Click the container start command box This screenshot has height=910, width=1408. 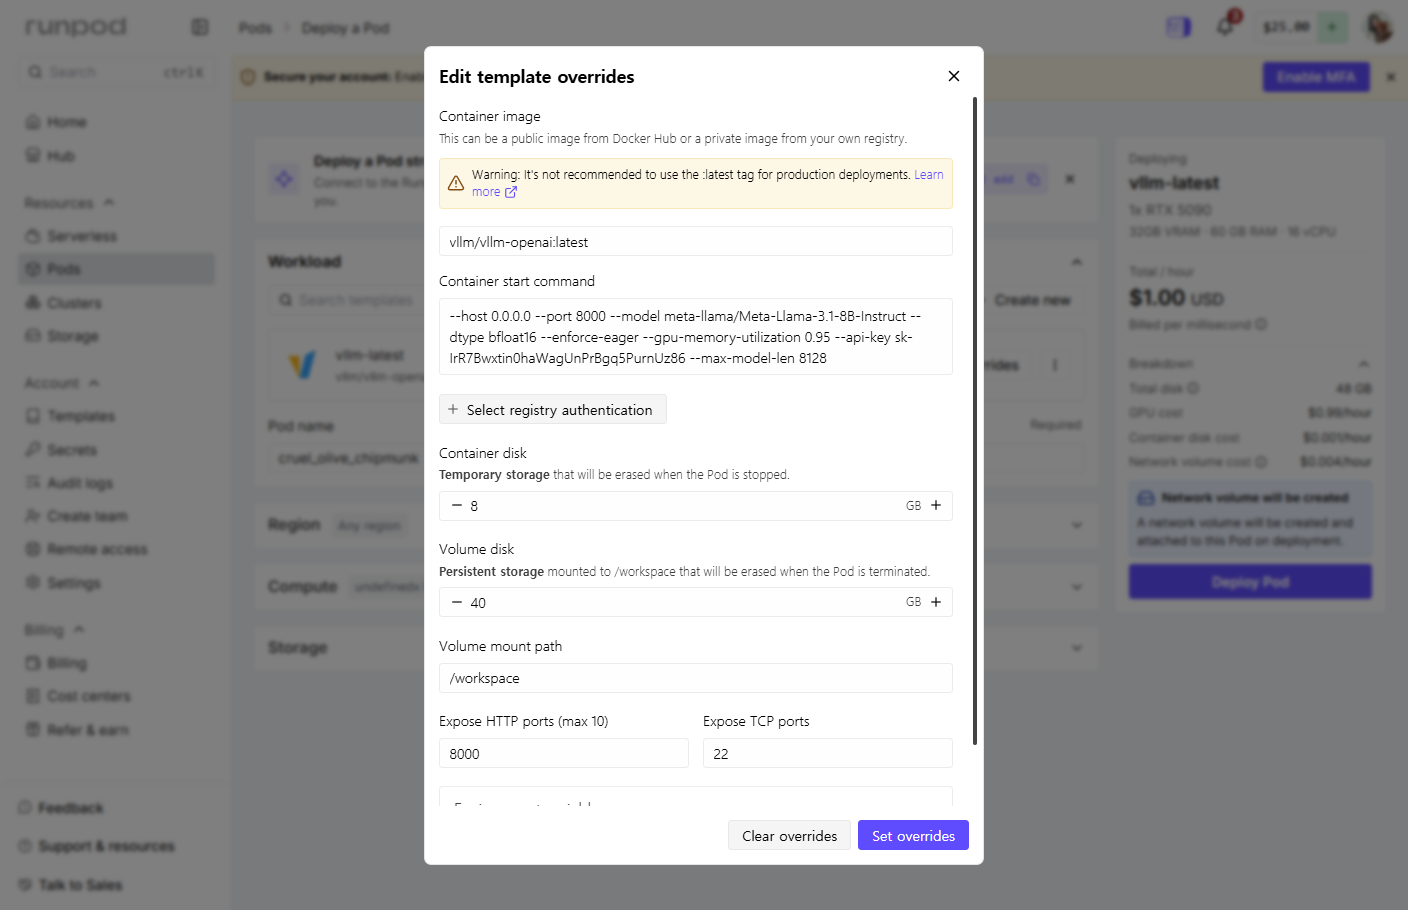point(696,337)
